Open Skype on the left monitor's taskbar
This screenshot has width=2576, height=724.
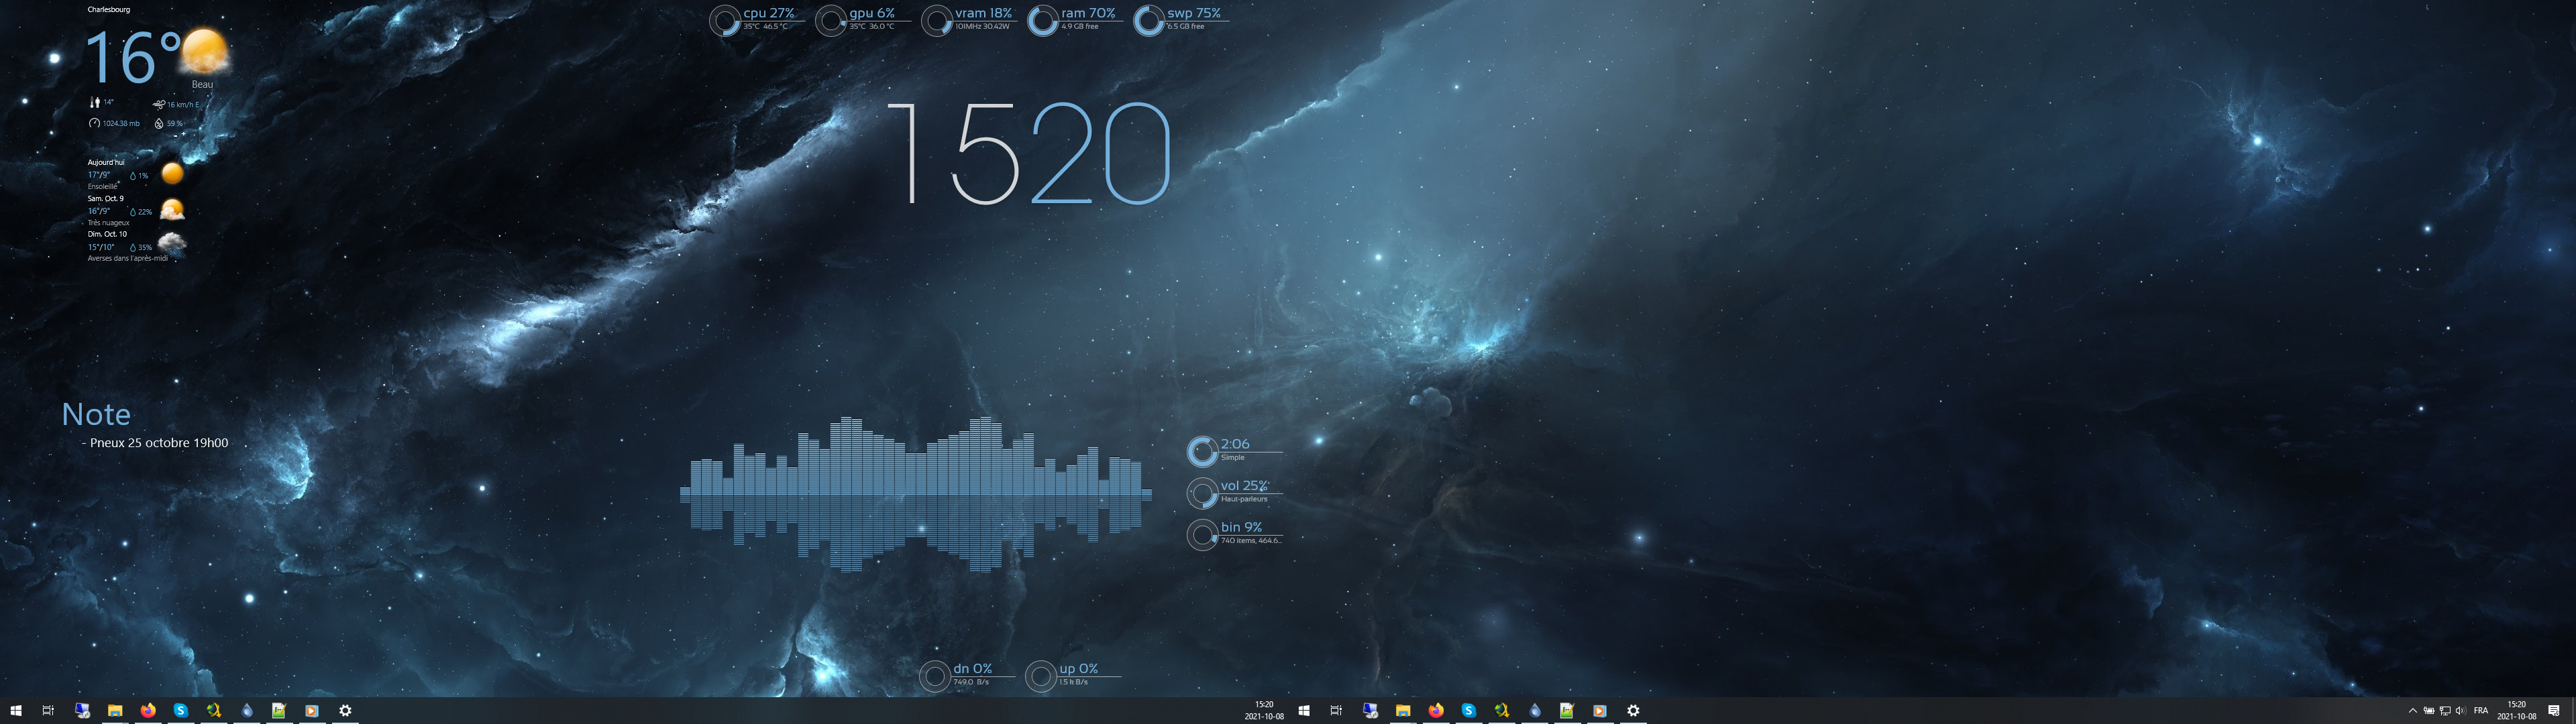(181, 710)
